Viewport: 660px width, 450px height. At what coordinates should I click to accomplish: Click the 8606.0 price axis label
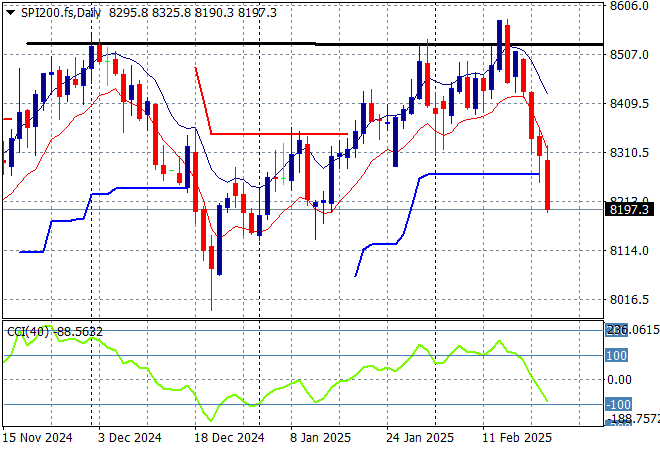629,6
